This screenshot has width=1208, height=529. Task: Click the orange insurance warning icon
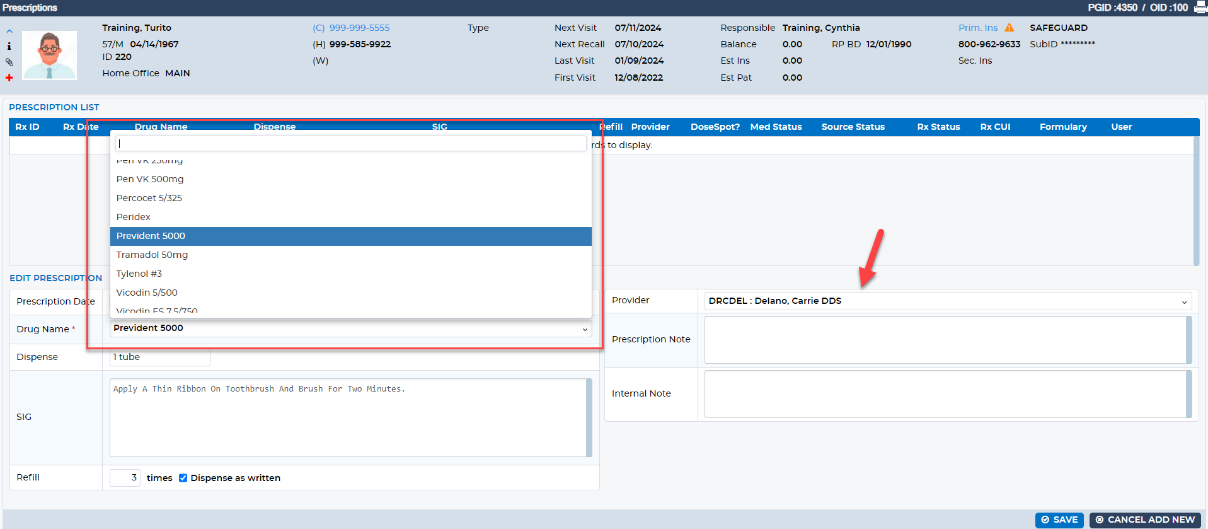[1009, 28]
